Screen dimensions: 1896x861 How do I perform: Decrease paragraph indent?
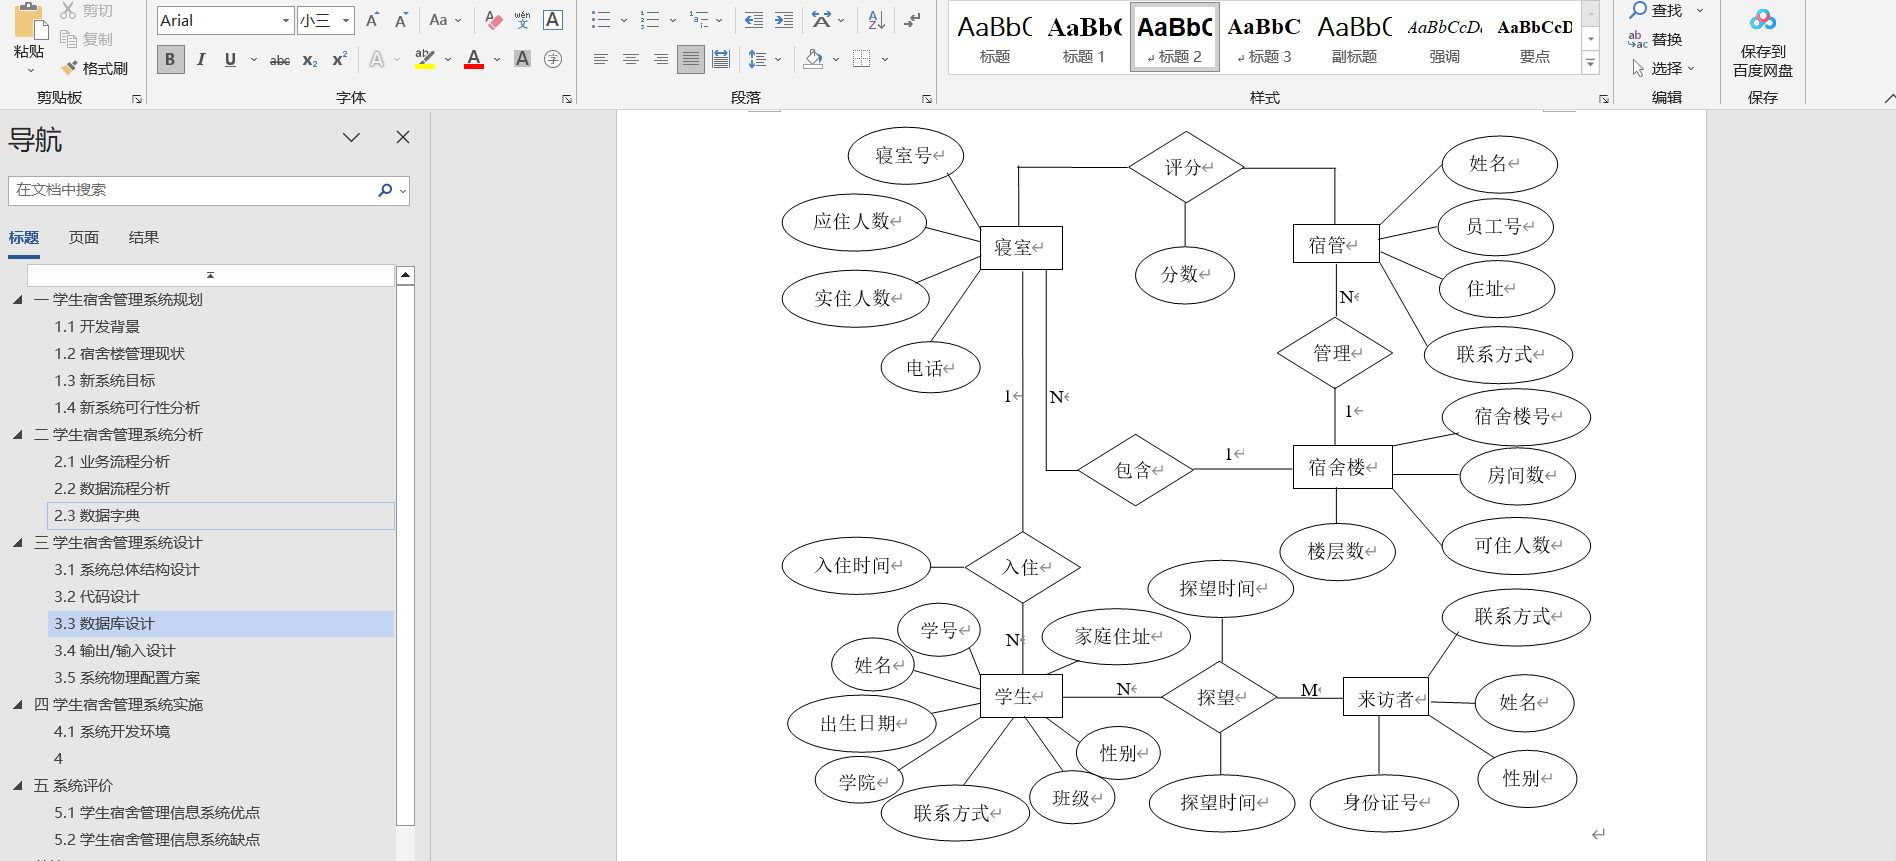[x=754, y=20]
